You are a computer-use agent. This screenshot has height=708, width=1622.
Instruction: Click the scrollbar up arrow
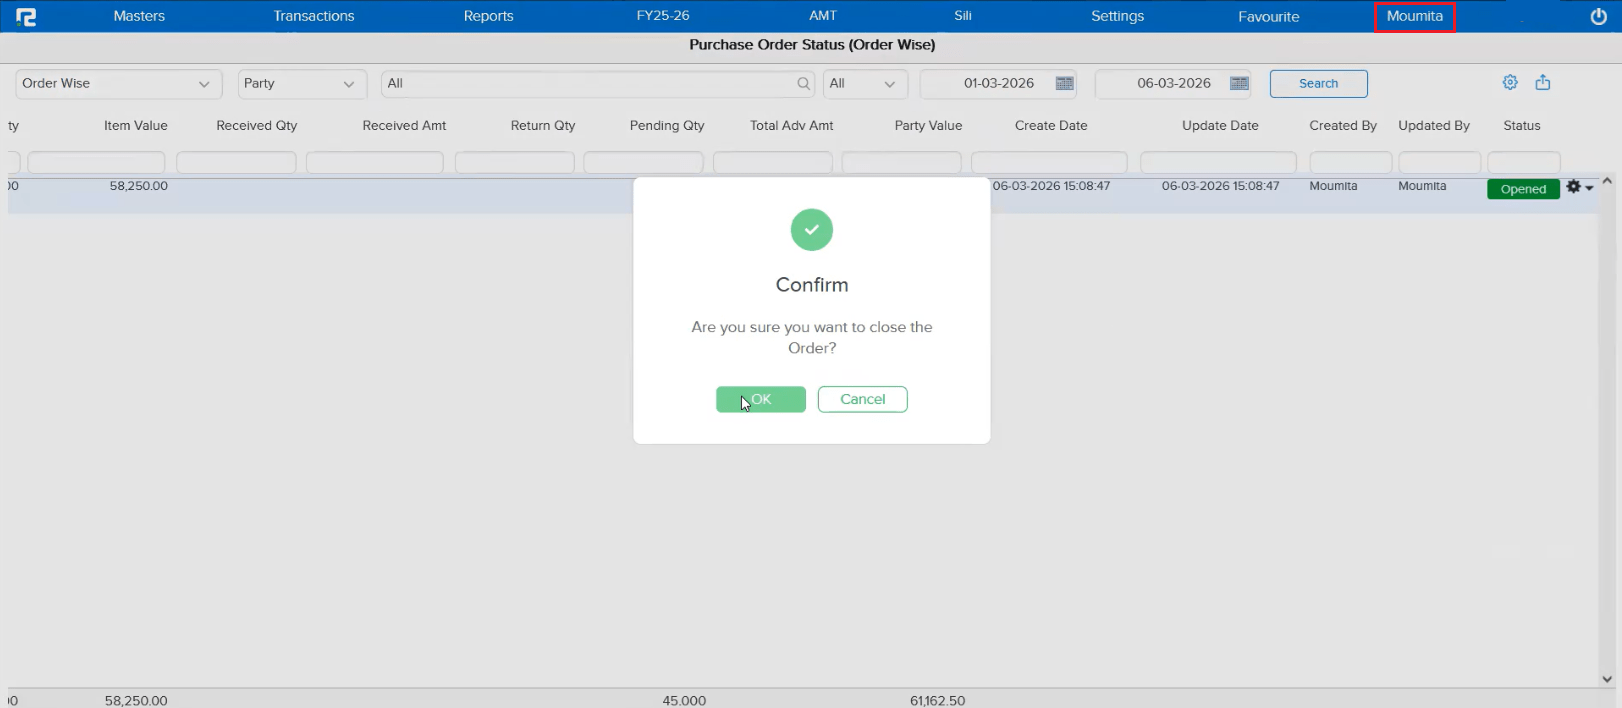[1607, 182]
